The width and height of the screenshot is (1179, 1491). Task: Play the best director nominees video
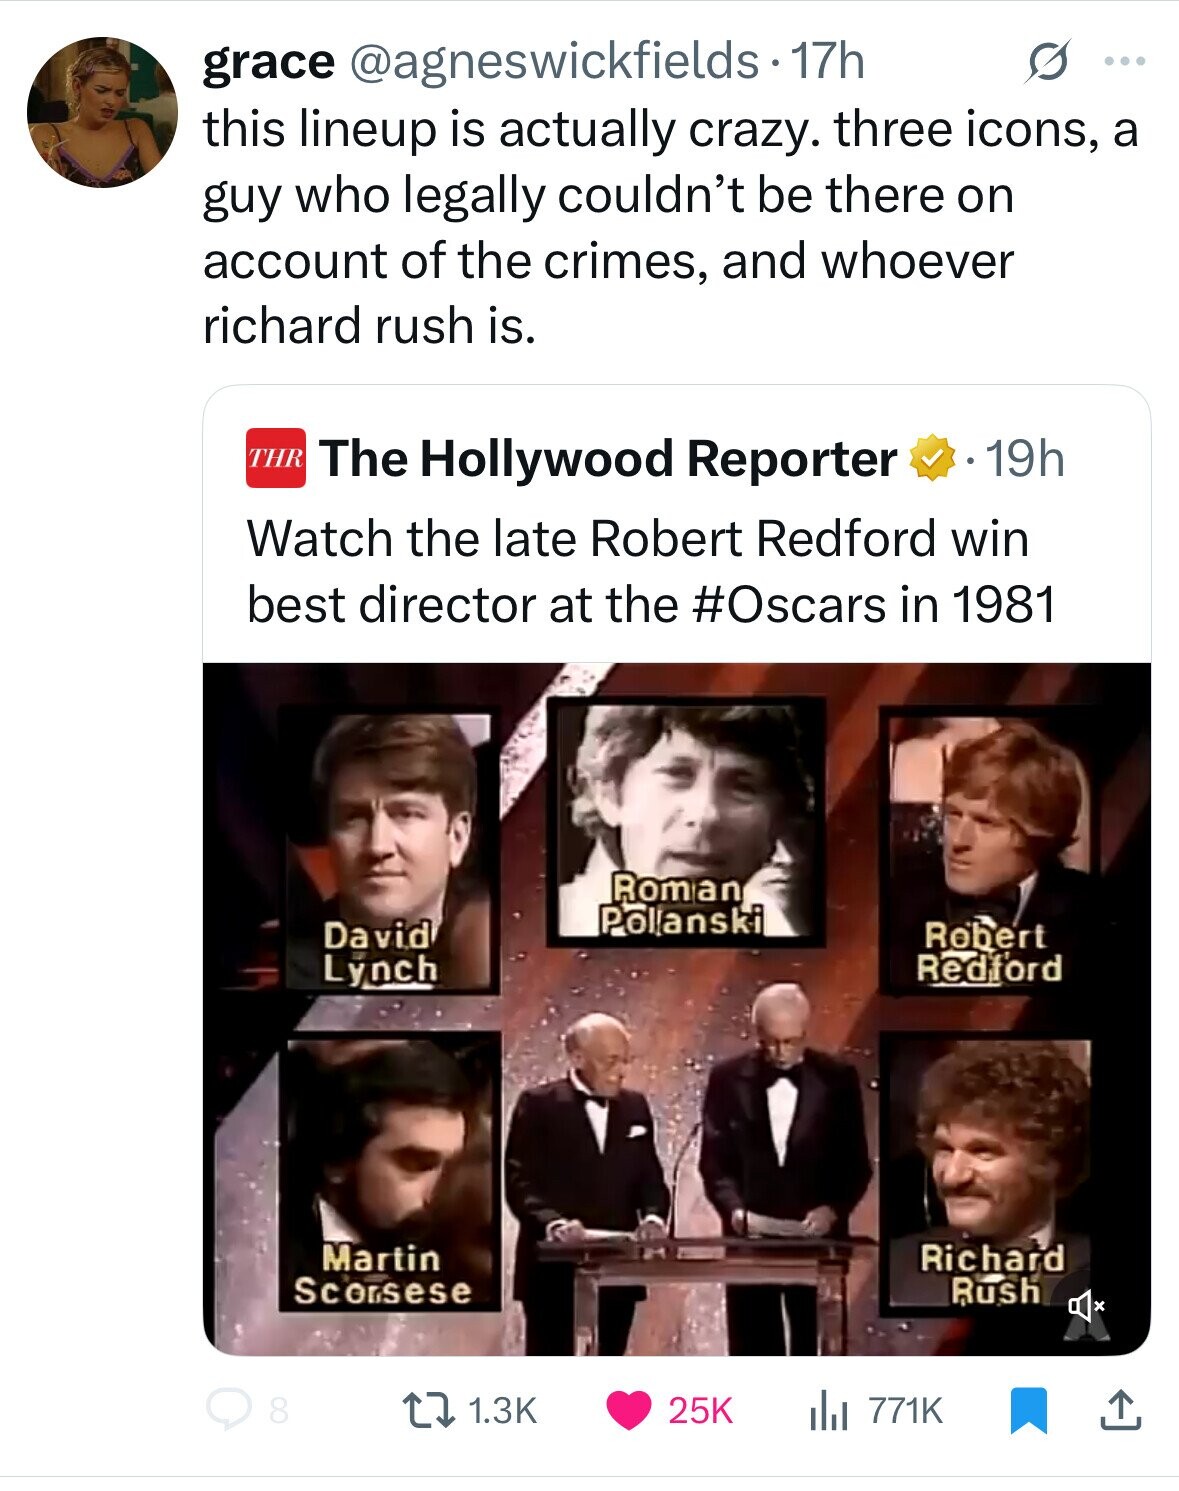click(x=676, y=1008)
